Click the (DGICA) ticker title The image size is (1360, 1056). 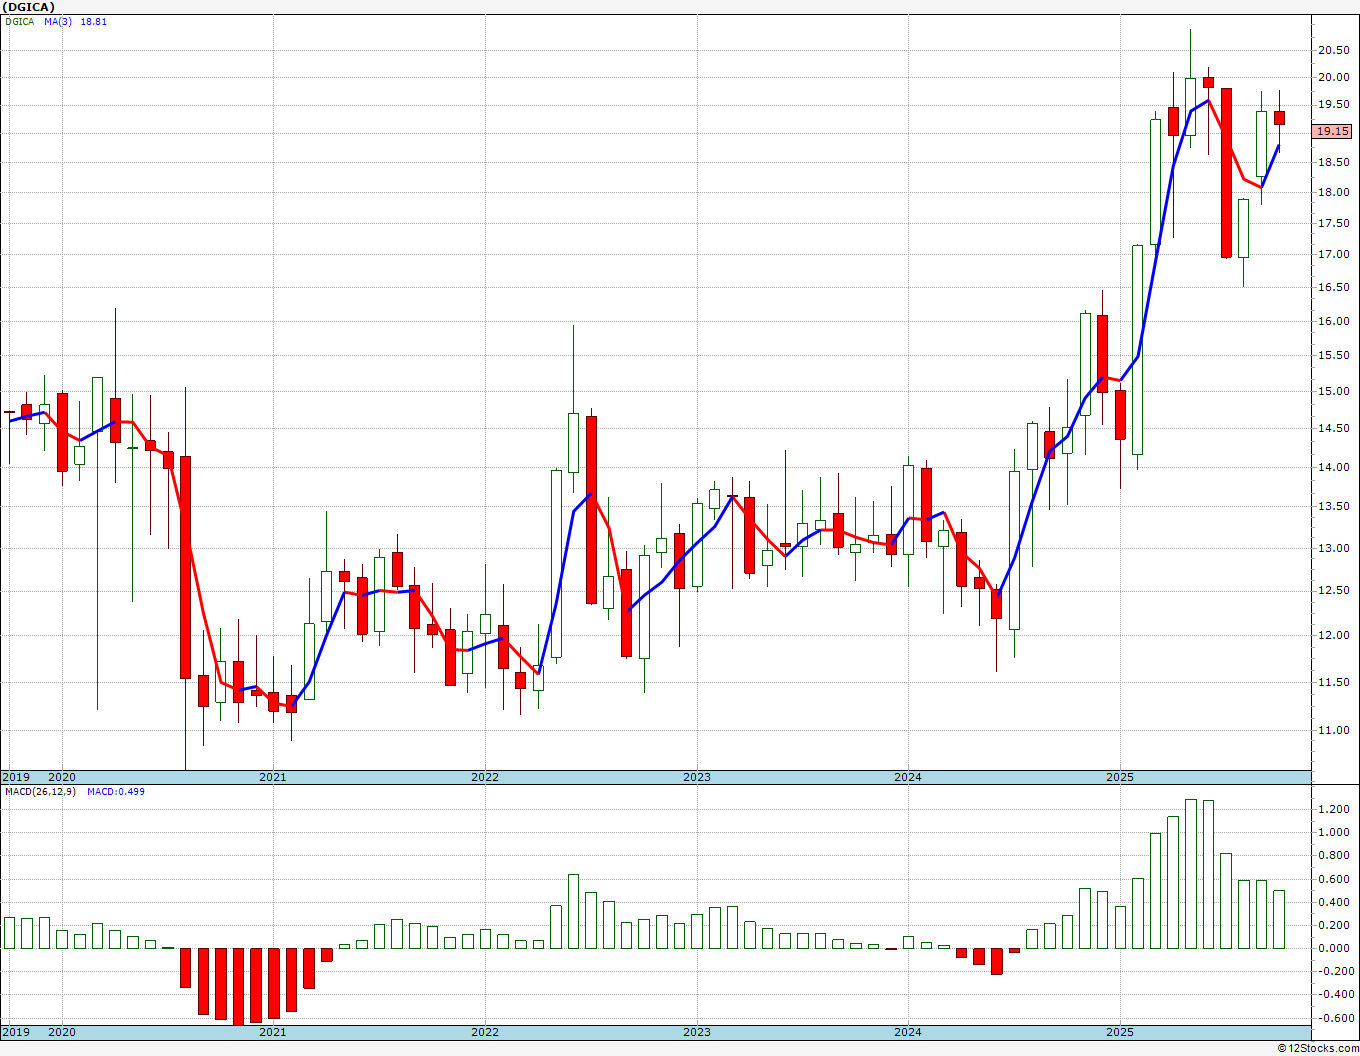[x=28, y=7]
